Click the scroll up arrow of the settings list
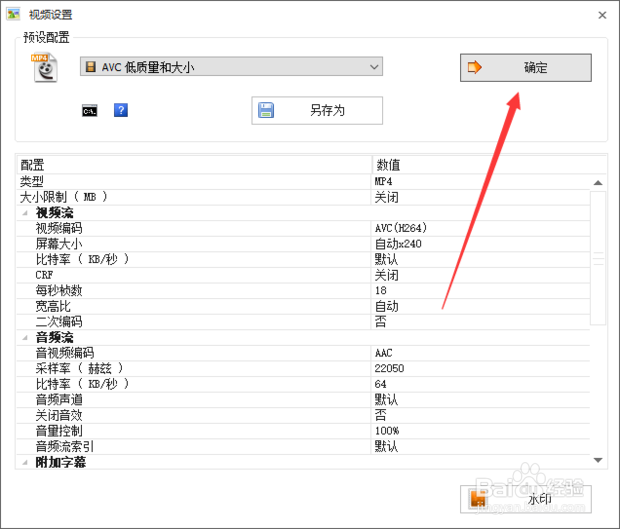 (598, 183)
